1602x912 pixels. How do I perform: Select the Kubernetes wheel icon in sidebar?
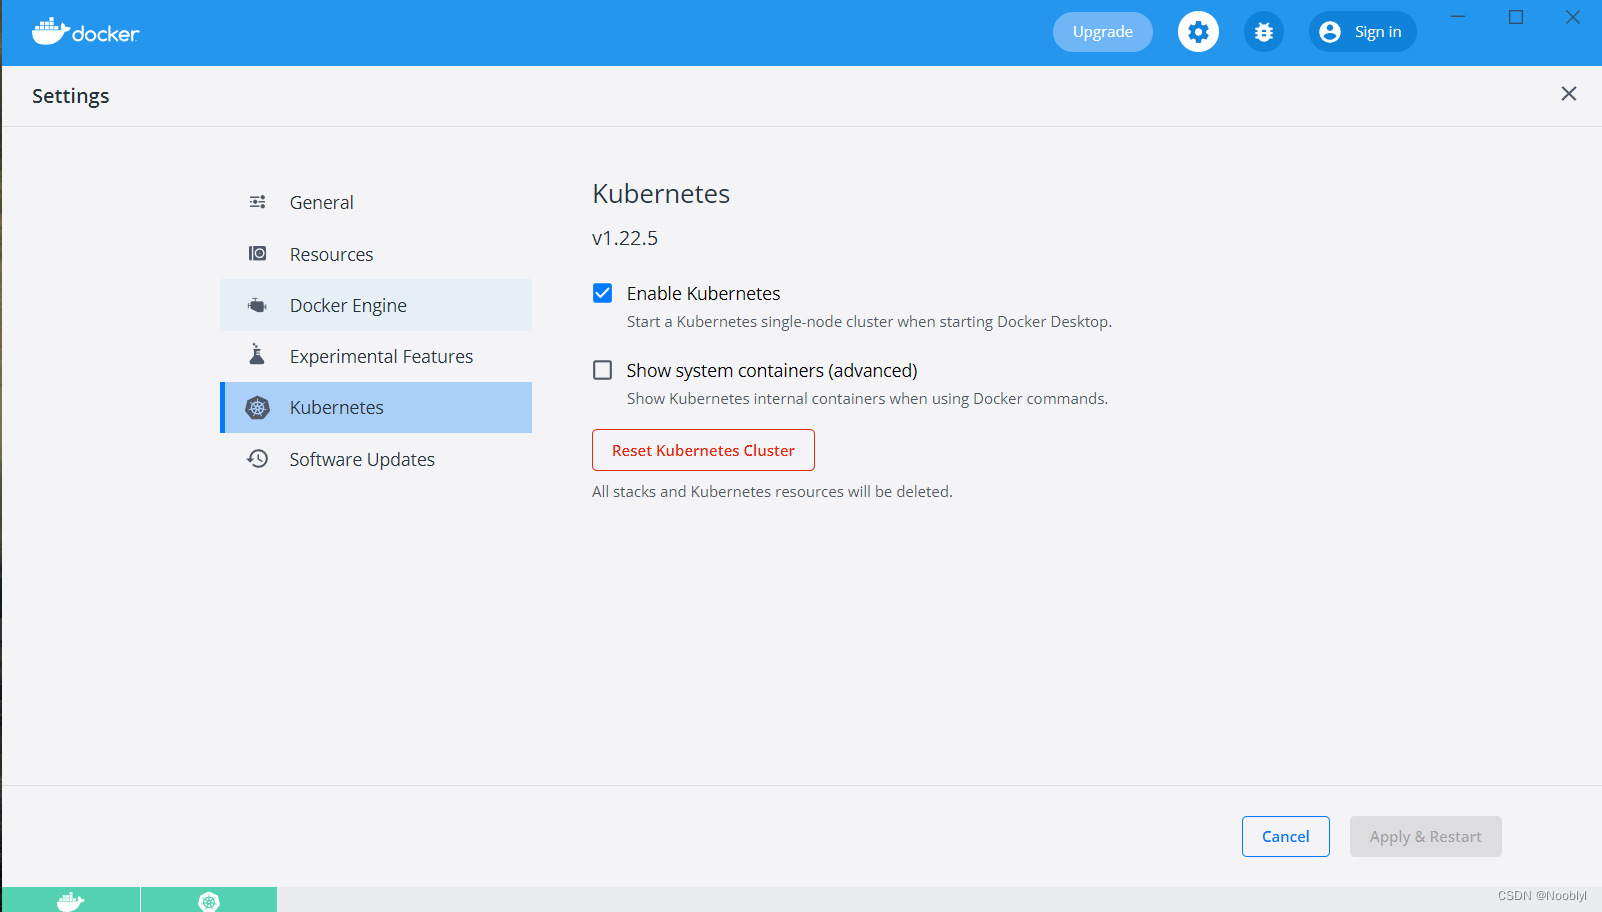(258, 407)
